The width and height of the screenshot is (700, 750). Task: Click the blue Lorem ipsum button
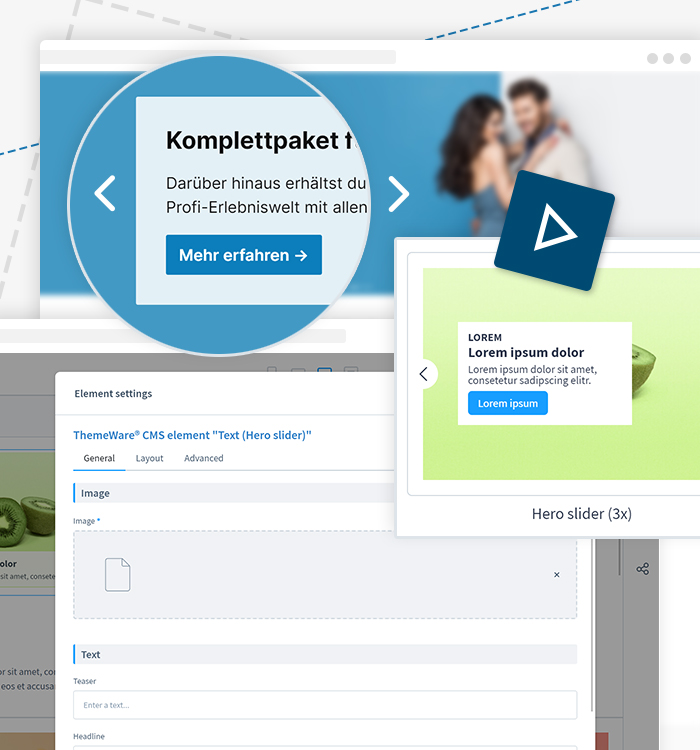(x=507, y=403)
